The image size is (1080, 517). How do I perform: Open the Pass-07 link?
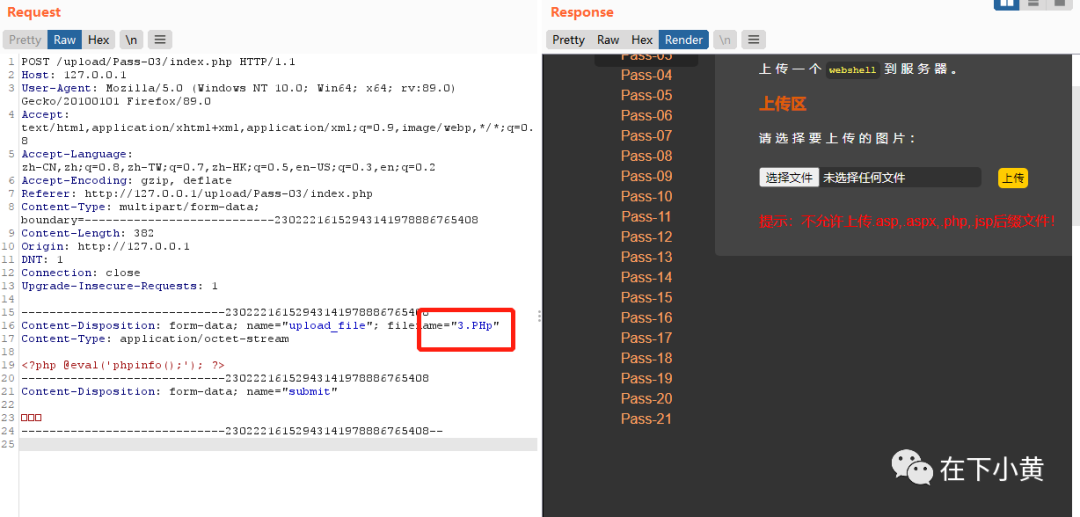click(x=646, y=136)
